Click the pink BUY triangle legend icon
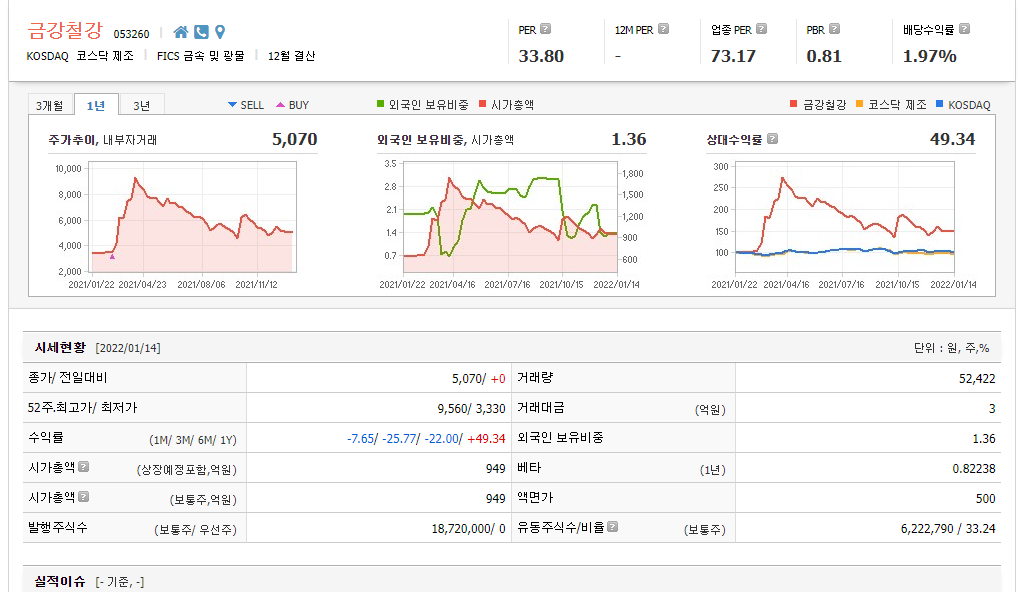 (280, 105)
